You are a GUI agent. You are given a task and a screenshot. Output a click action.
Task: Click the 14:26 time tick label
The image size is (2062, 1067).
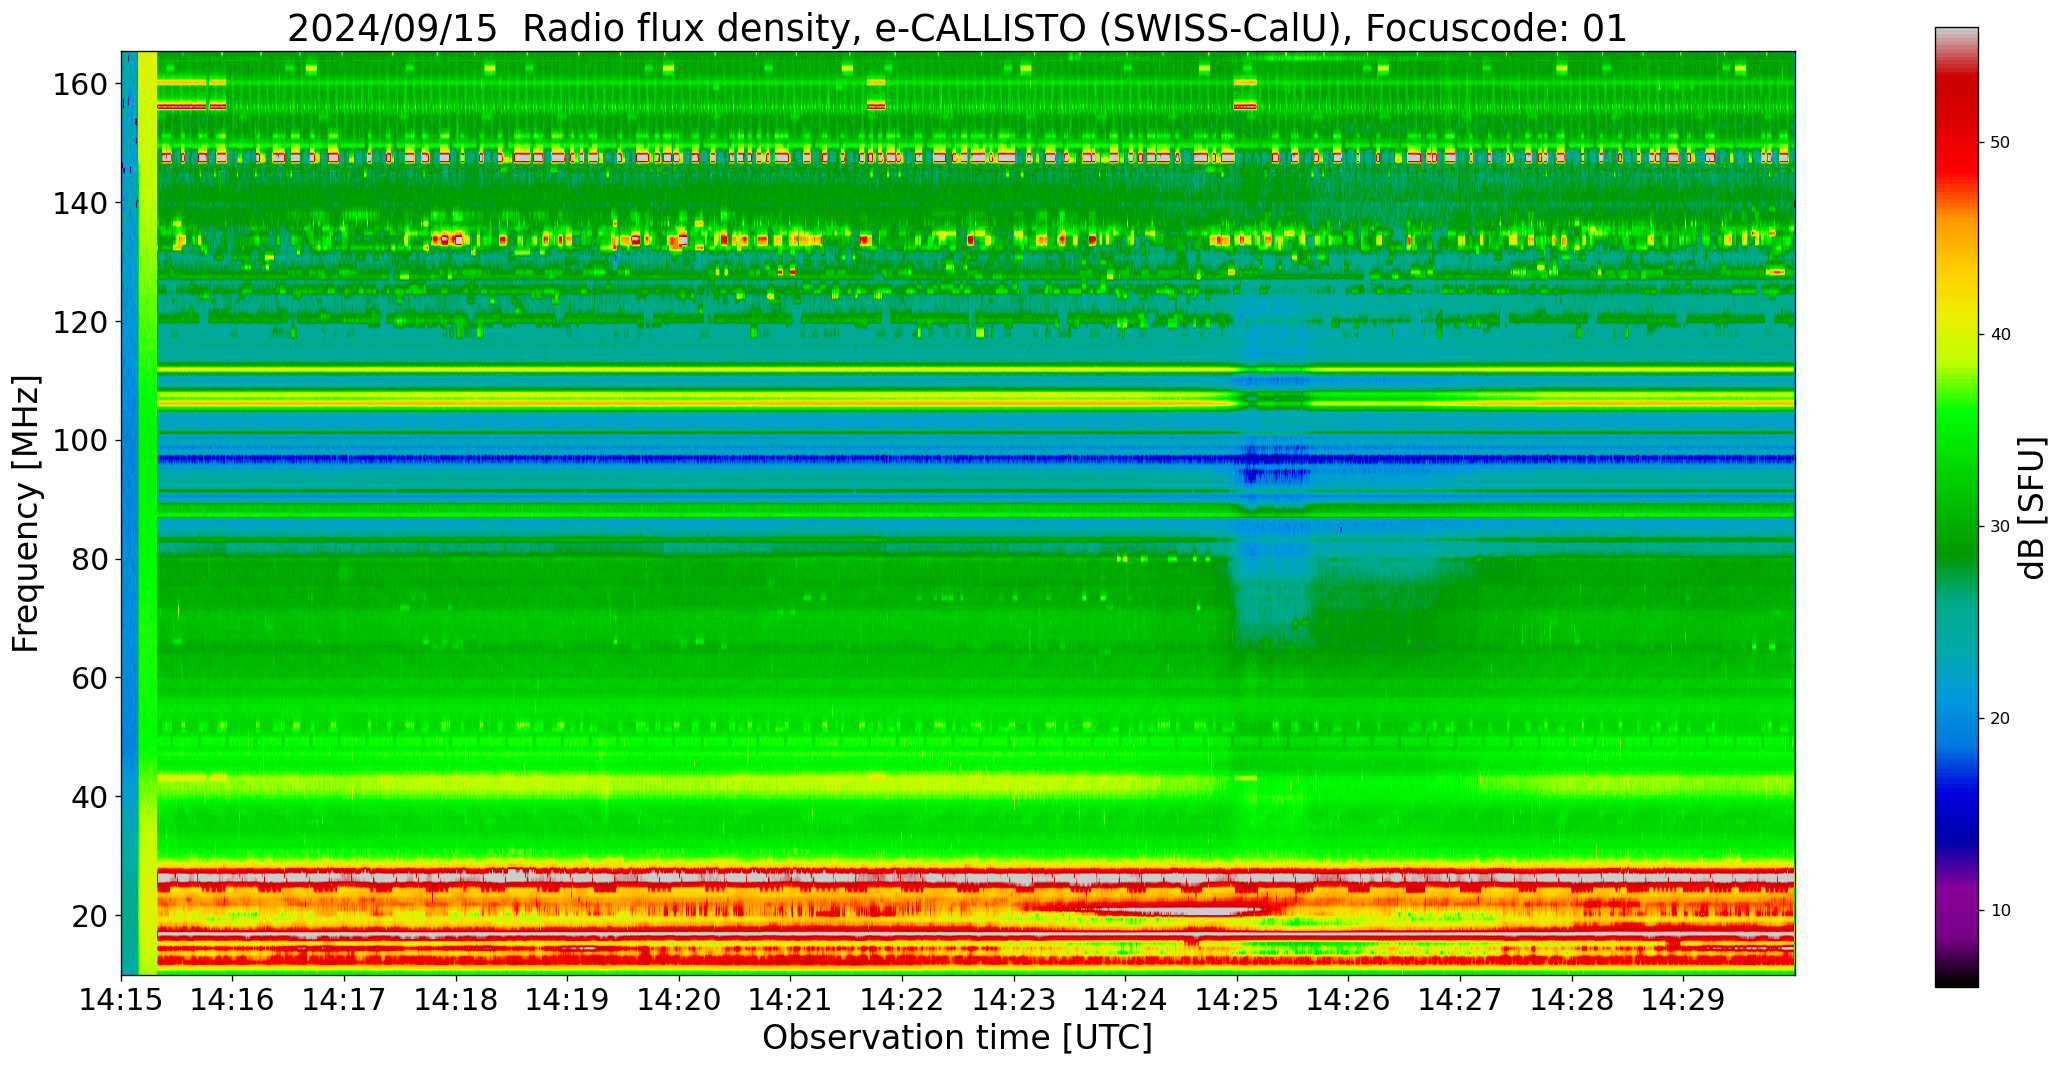click(1349, 1000)
